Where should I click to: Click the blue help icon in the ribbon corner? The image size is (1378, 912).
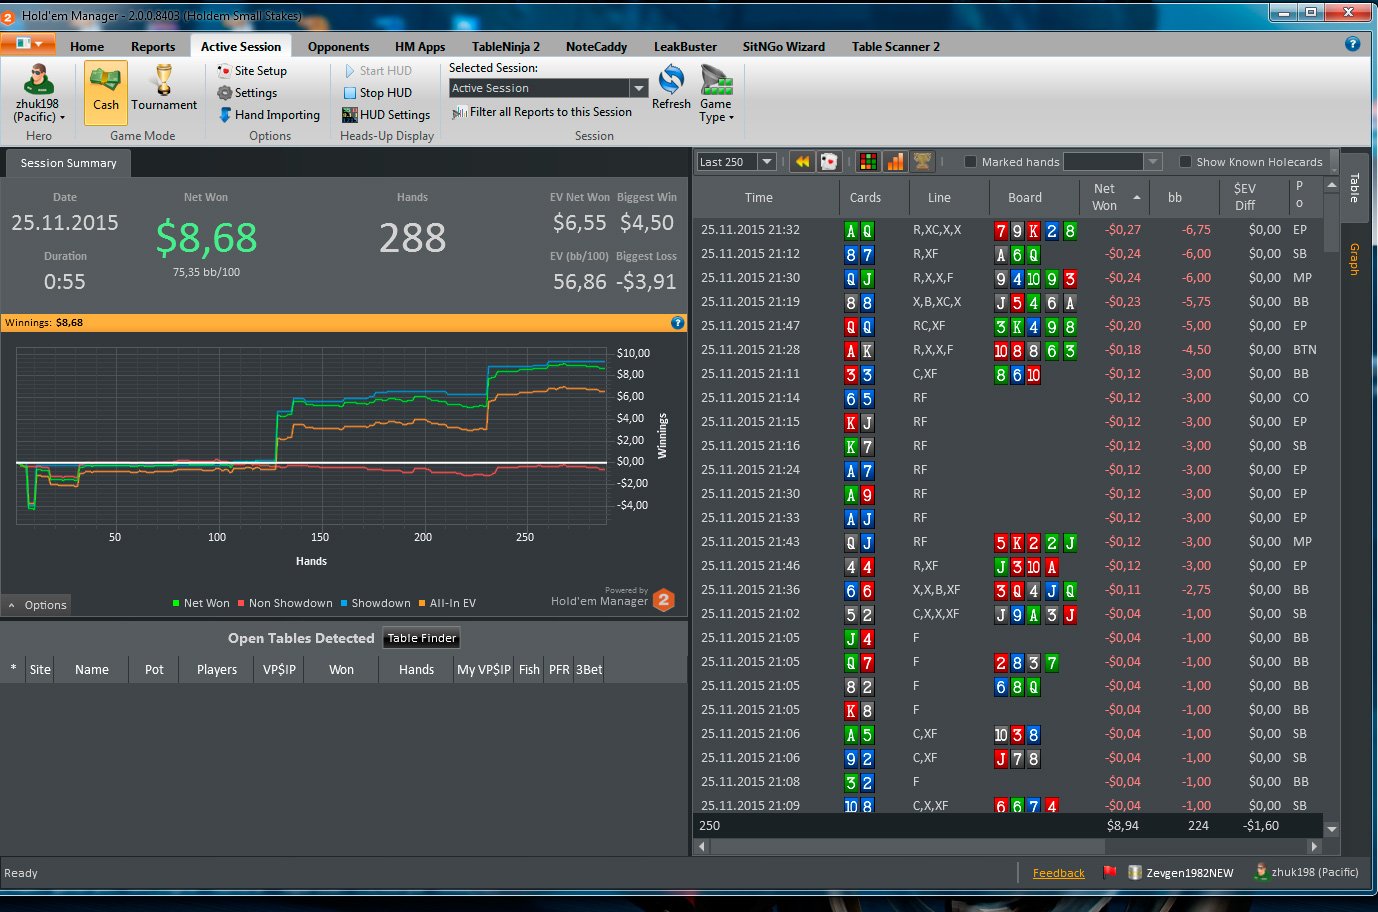(1353, 44)
